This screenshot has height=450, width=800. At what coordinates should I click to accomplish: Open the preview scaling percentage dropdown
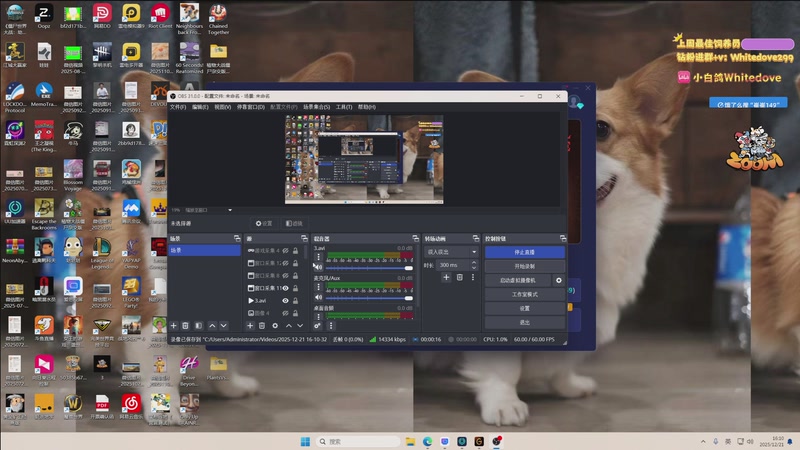coord(208,210)
